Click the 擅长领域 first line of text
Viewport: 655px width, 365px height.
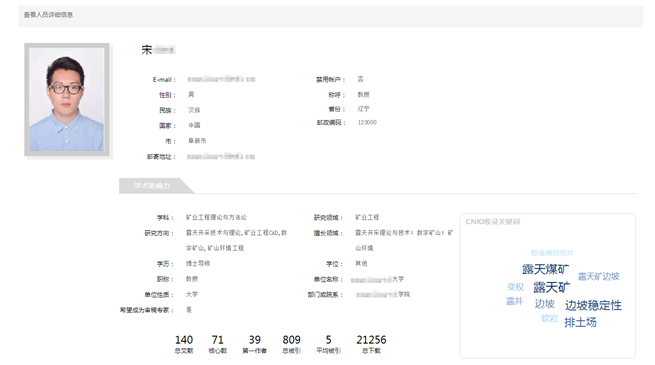(x=404, y=233)
